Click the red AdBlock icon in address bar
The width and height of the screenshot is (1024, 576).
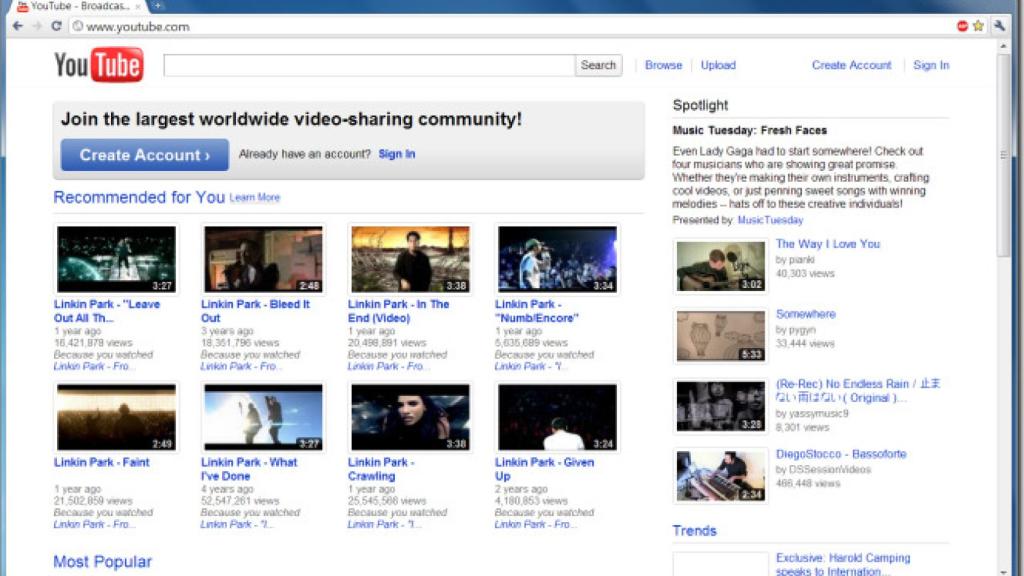[x=962, y=26]
